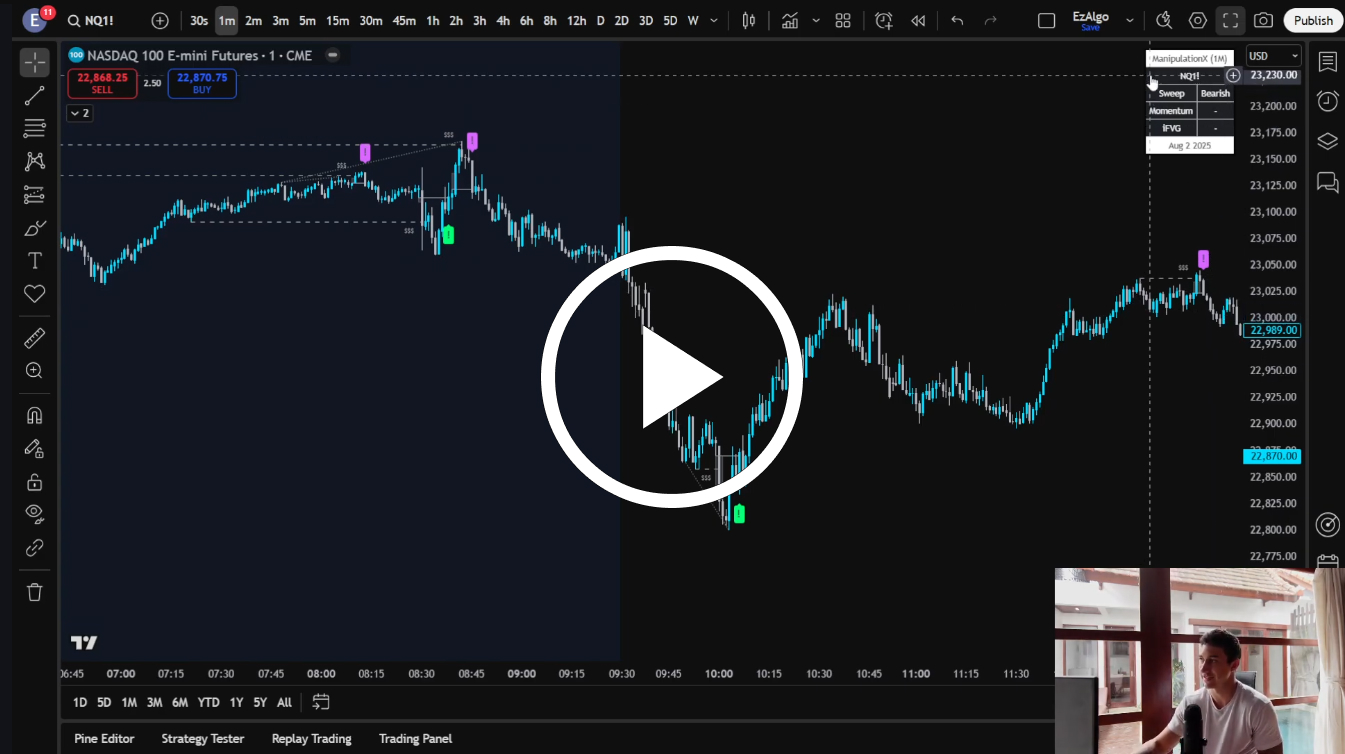Open the alerts clock icon in right sidebar
The image size is (1345, 754).
pos(1327,101)
